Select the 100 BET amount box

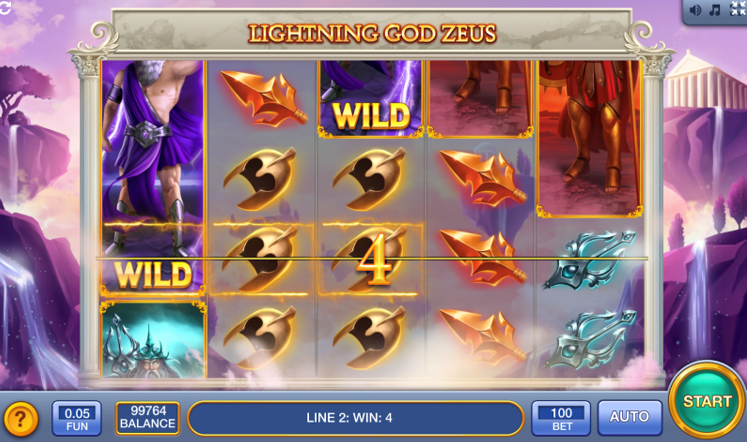pyautogui.click(x=561, y=418)
